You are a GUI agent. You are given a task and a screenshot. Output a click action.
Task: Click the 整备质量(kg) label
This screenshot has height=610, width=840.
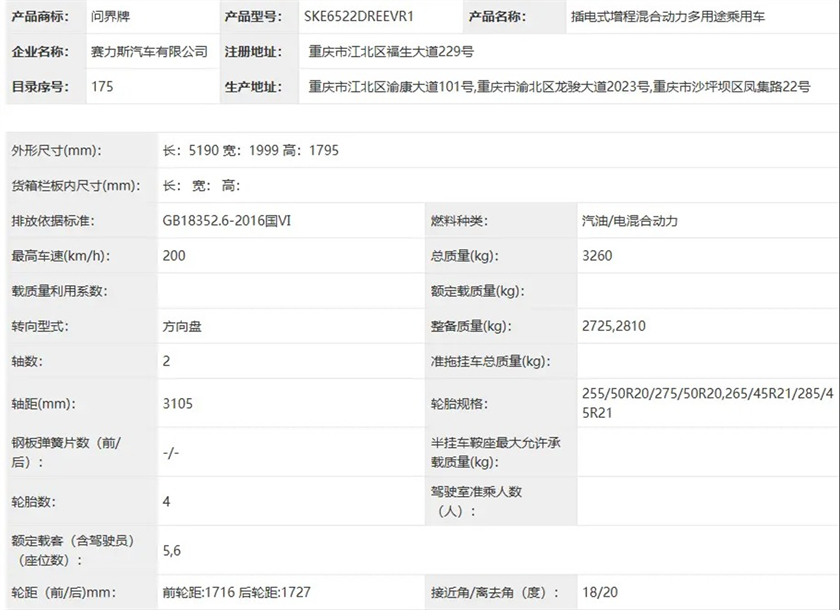(471, 326)
